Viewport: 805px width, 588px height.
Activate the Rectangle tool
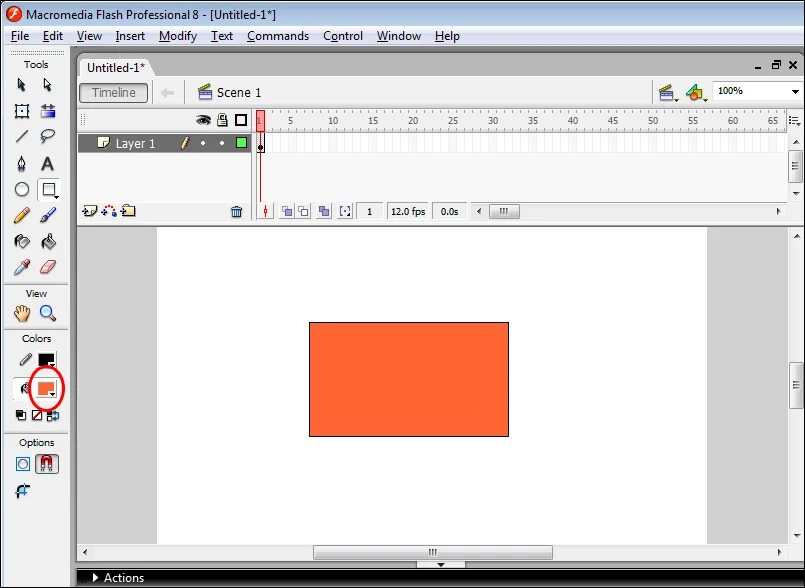click(x=49, y=189)
